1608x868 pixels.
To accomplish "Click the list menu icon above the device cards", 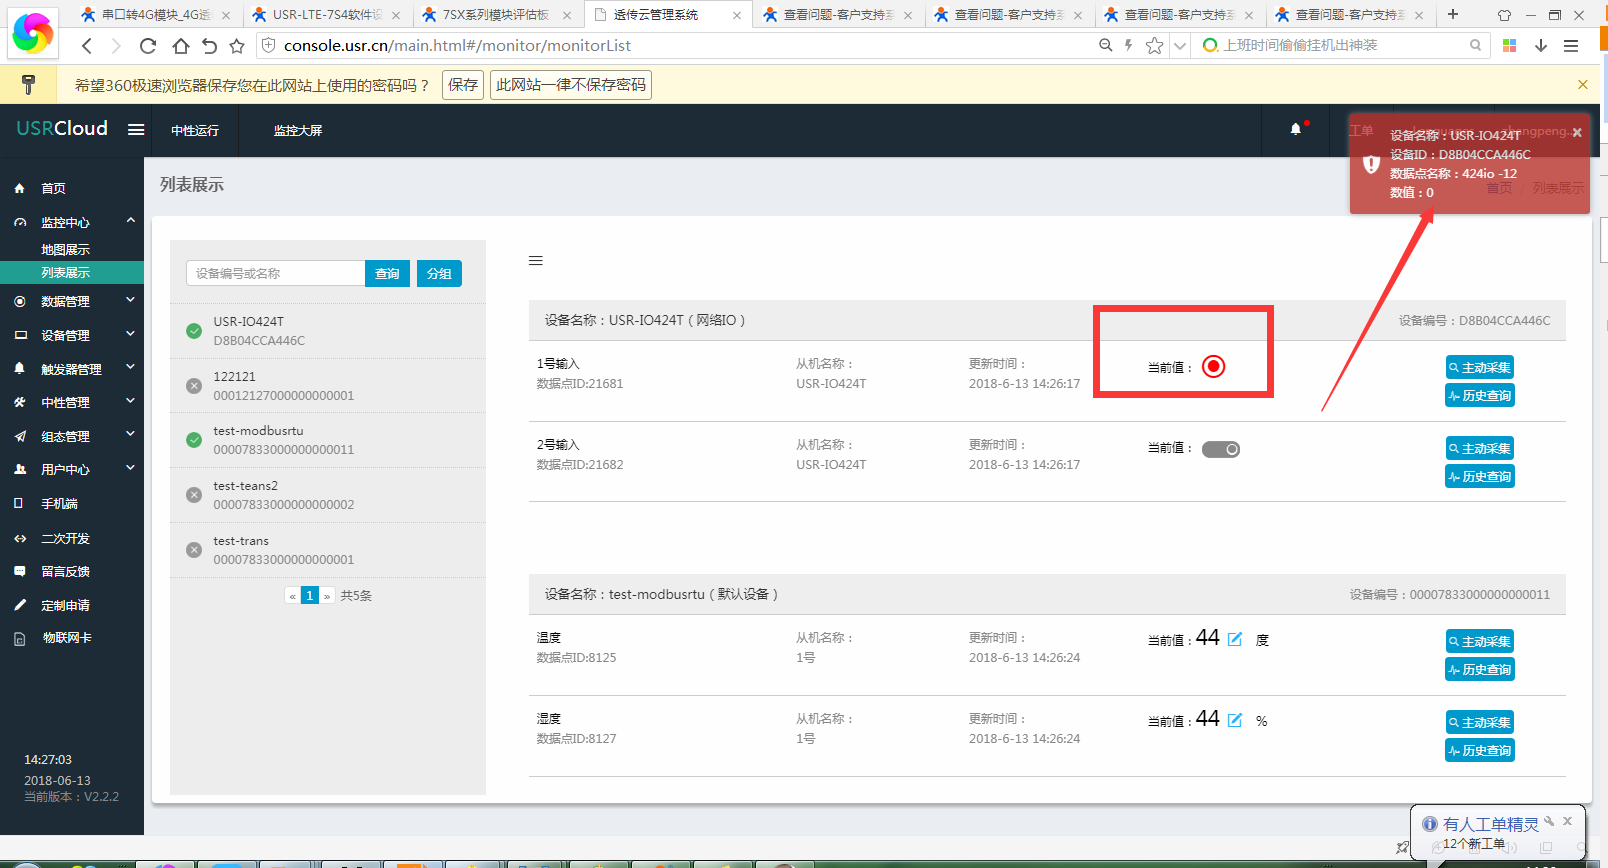I will (536, 261).
